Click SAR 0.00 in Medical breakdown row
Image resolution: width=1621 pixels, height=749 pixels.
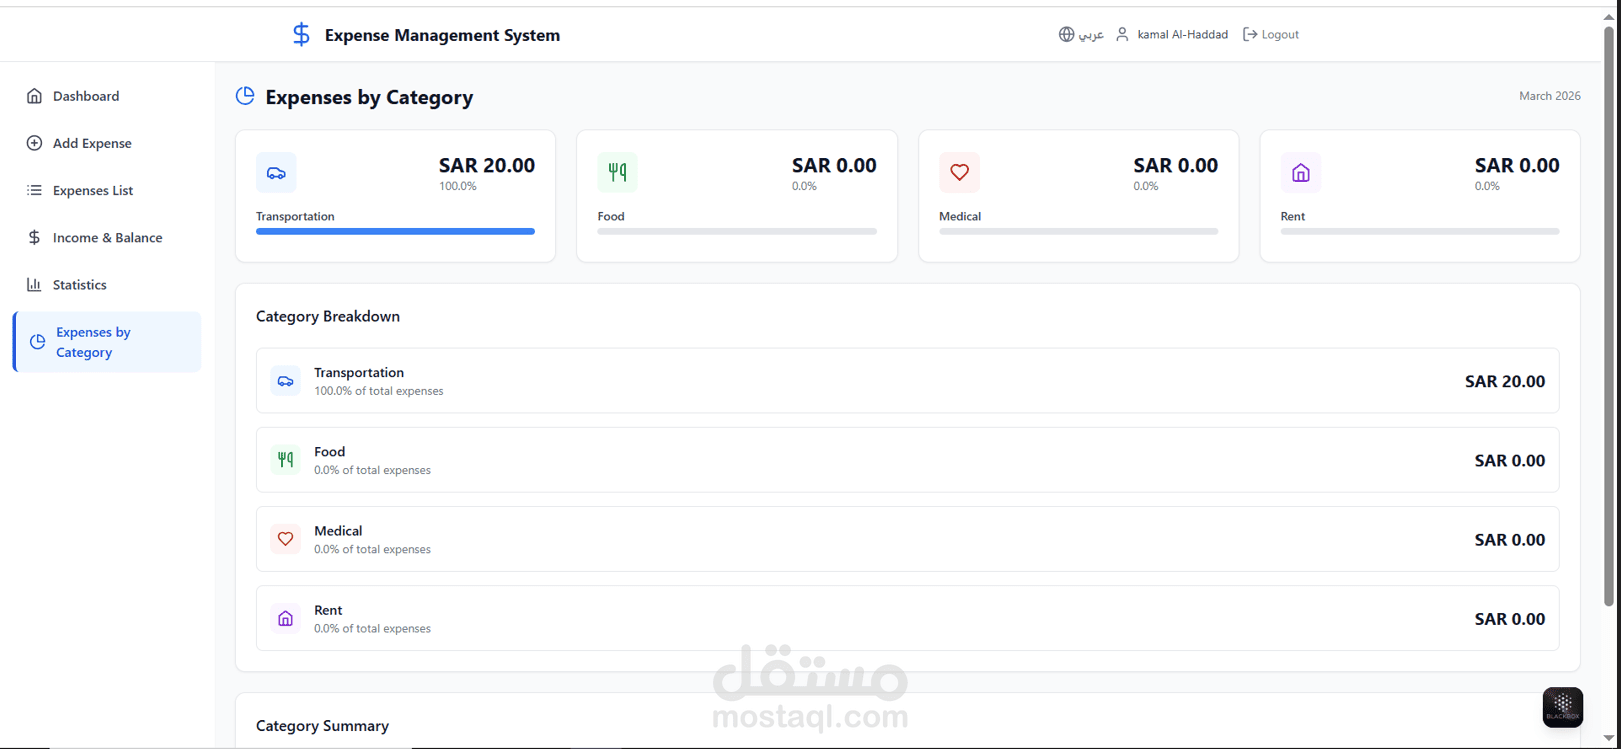1510,539
